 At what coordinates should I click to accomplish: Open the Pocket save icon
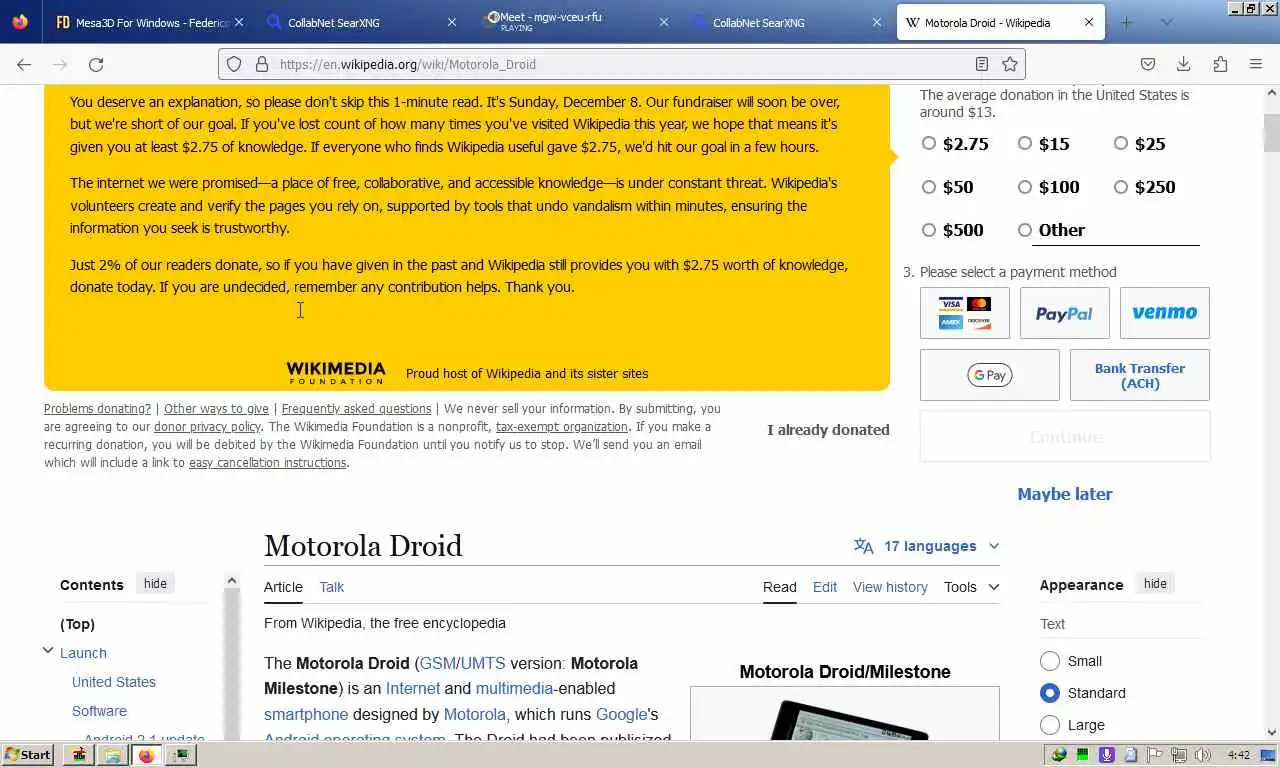1148,64
